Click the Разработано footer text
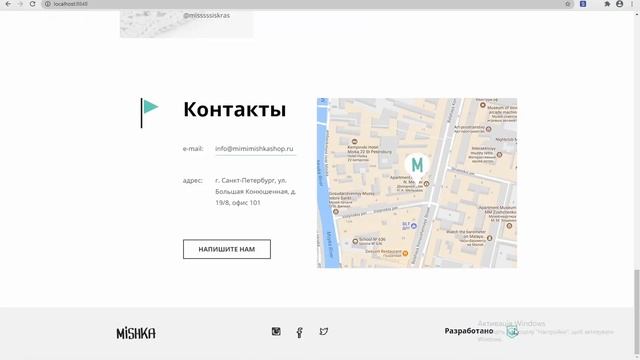This screenshot has height=360, width=640. (x=469, y=331)
